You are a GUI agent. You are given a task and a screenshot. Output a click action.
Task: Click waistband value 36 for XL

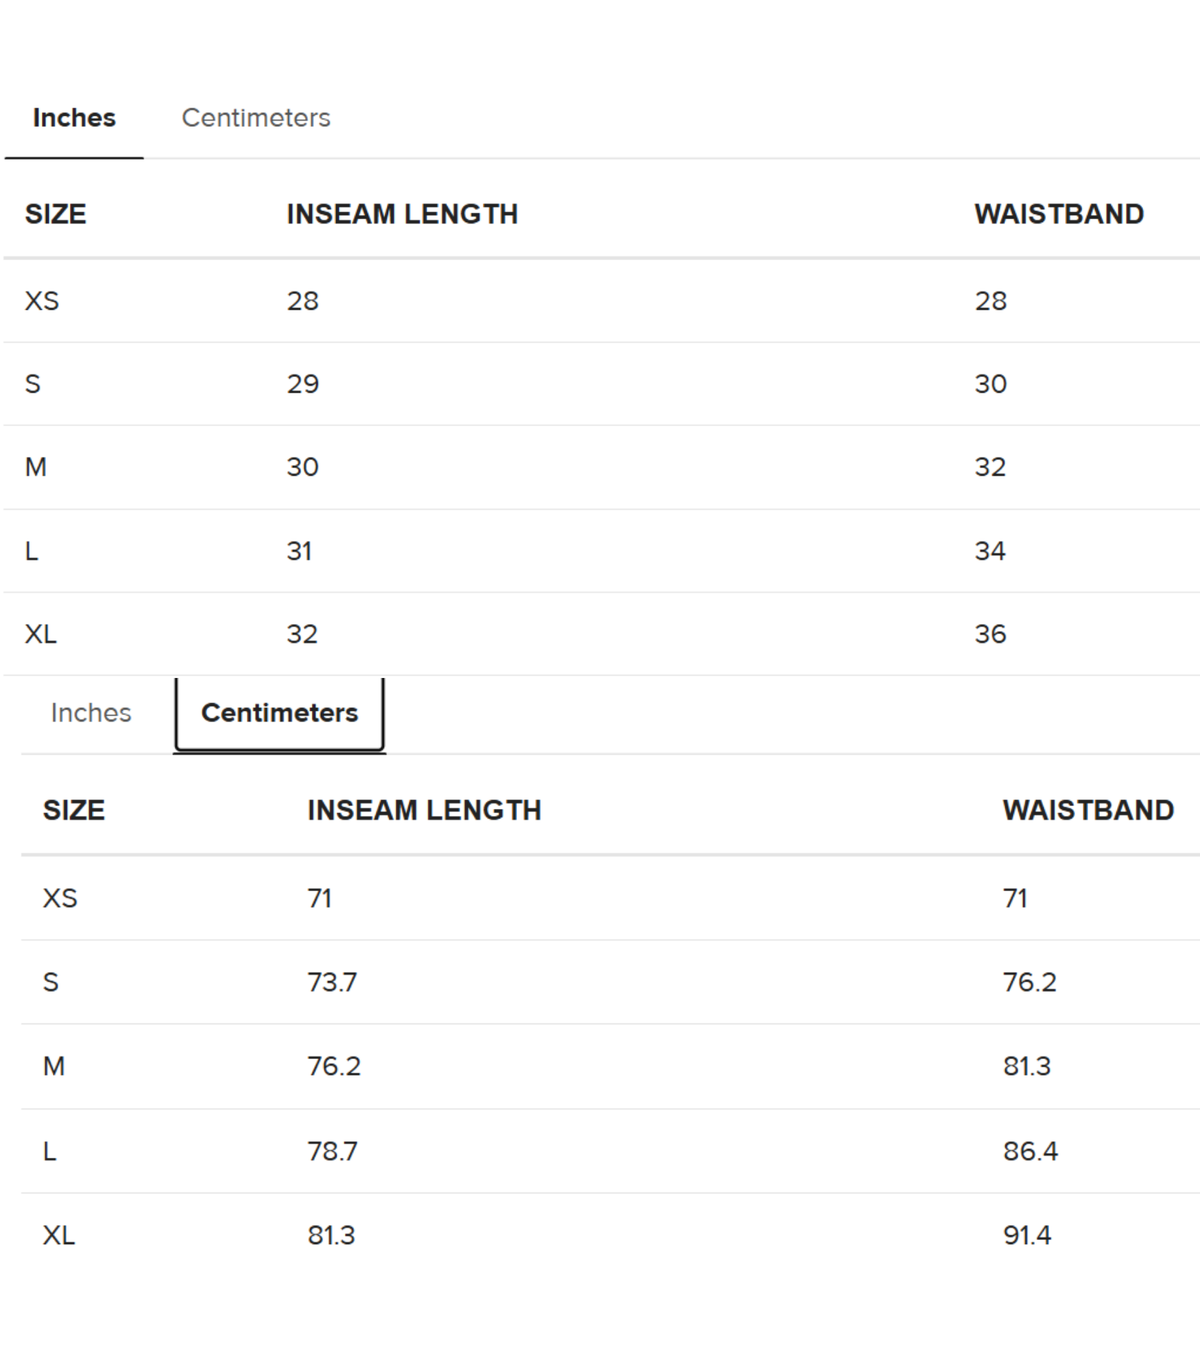coord(990,634)
